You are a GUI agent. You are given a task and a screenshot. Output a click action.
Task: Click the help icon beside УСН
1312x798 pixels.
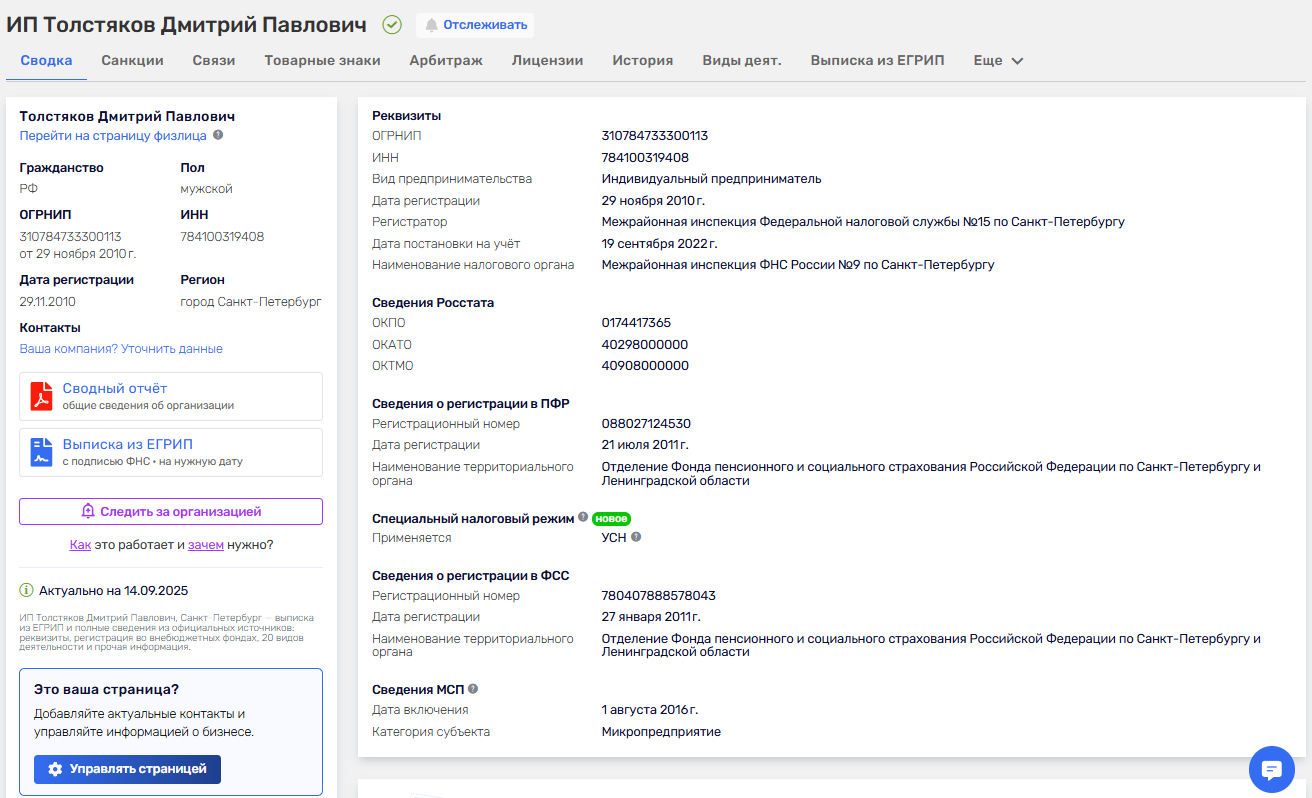click(x=636, y=537)
